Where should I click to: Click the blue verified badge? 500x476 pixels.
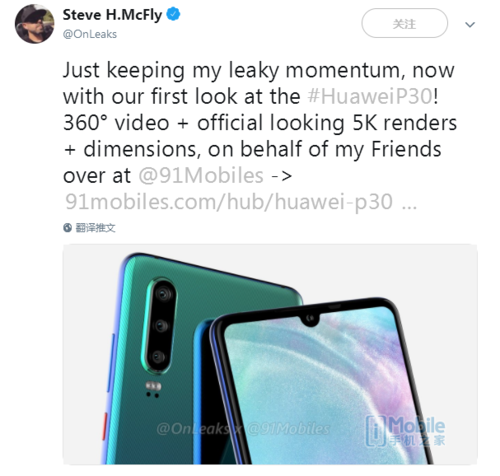173,14
